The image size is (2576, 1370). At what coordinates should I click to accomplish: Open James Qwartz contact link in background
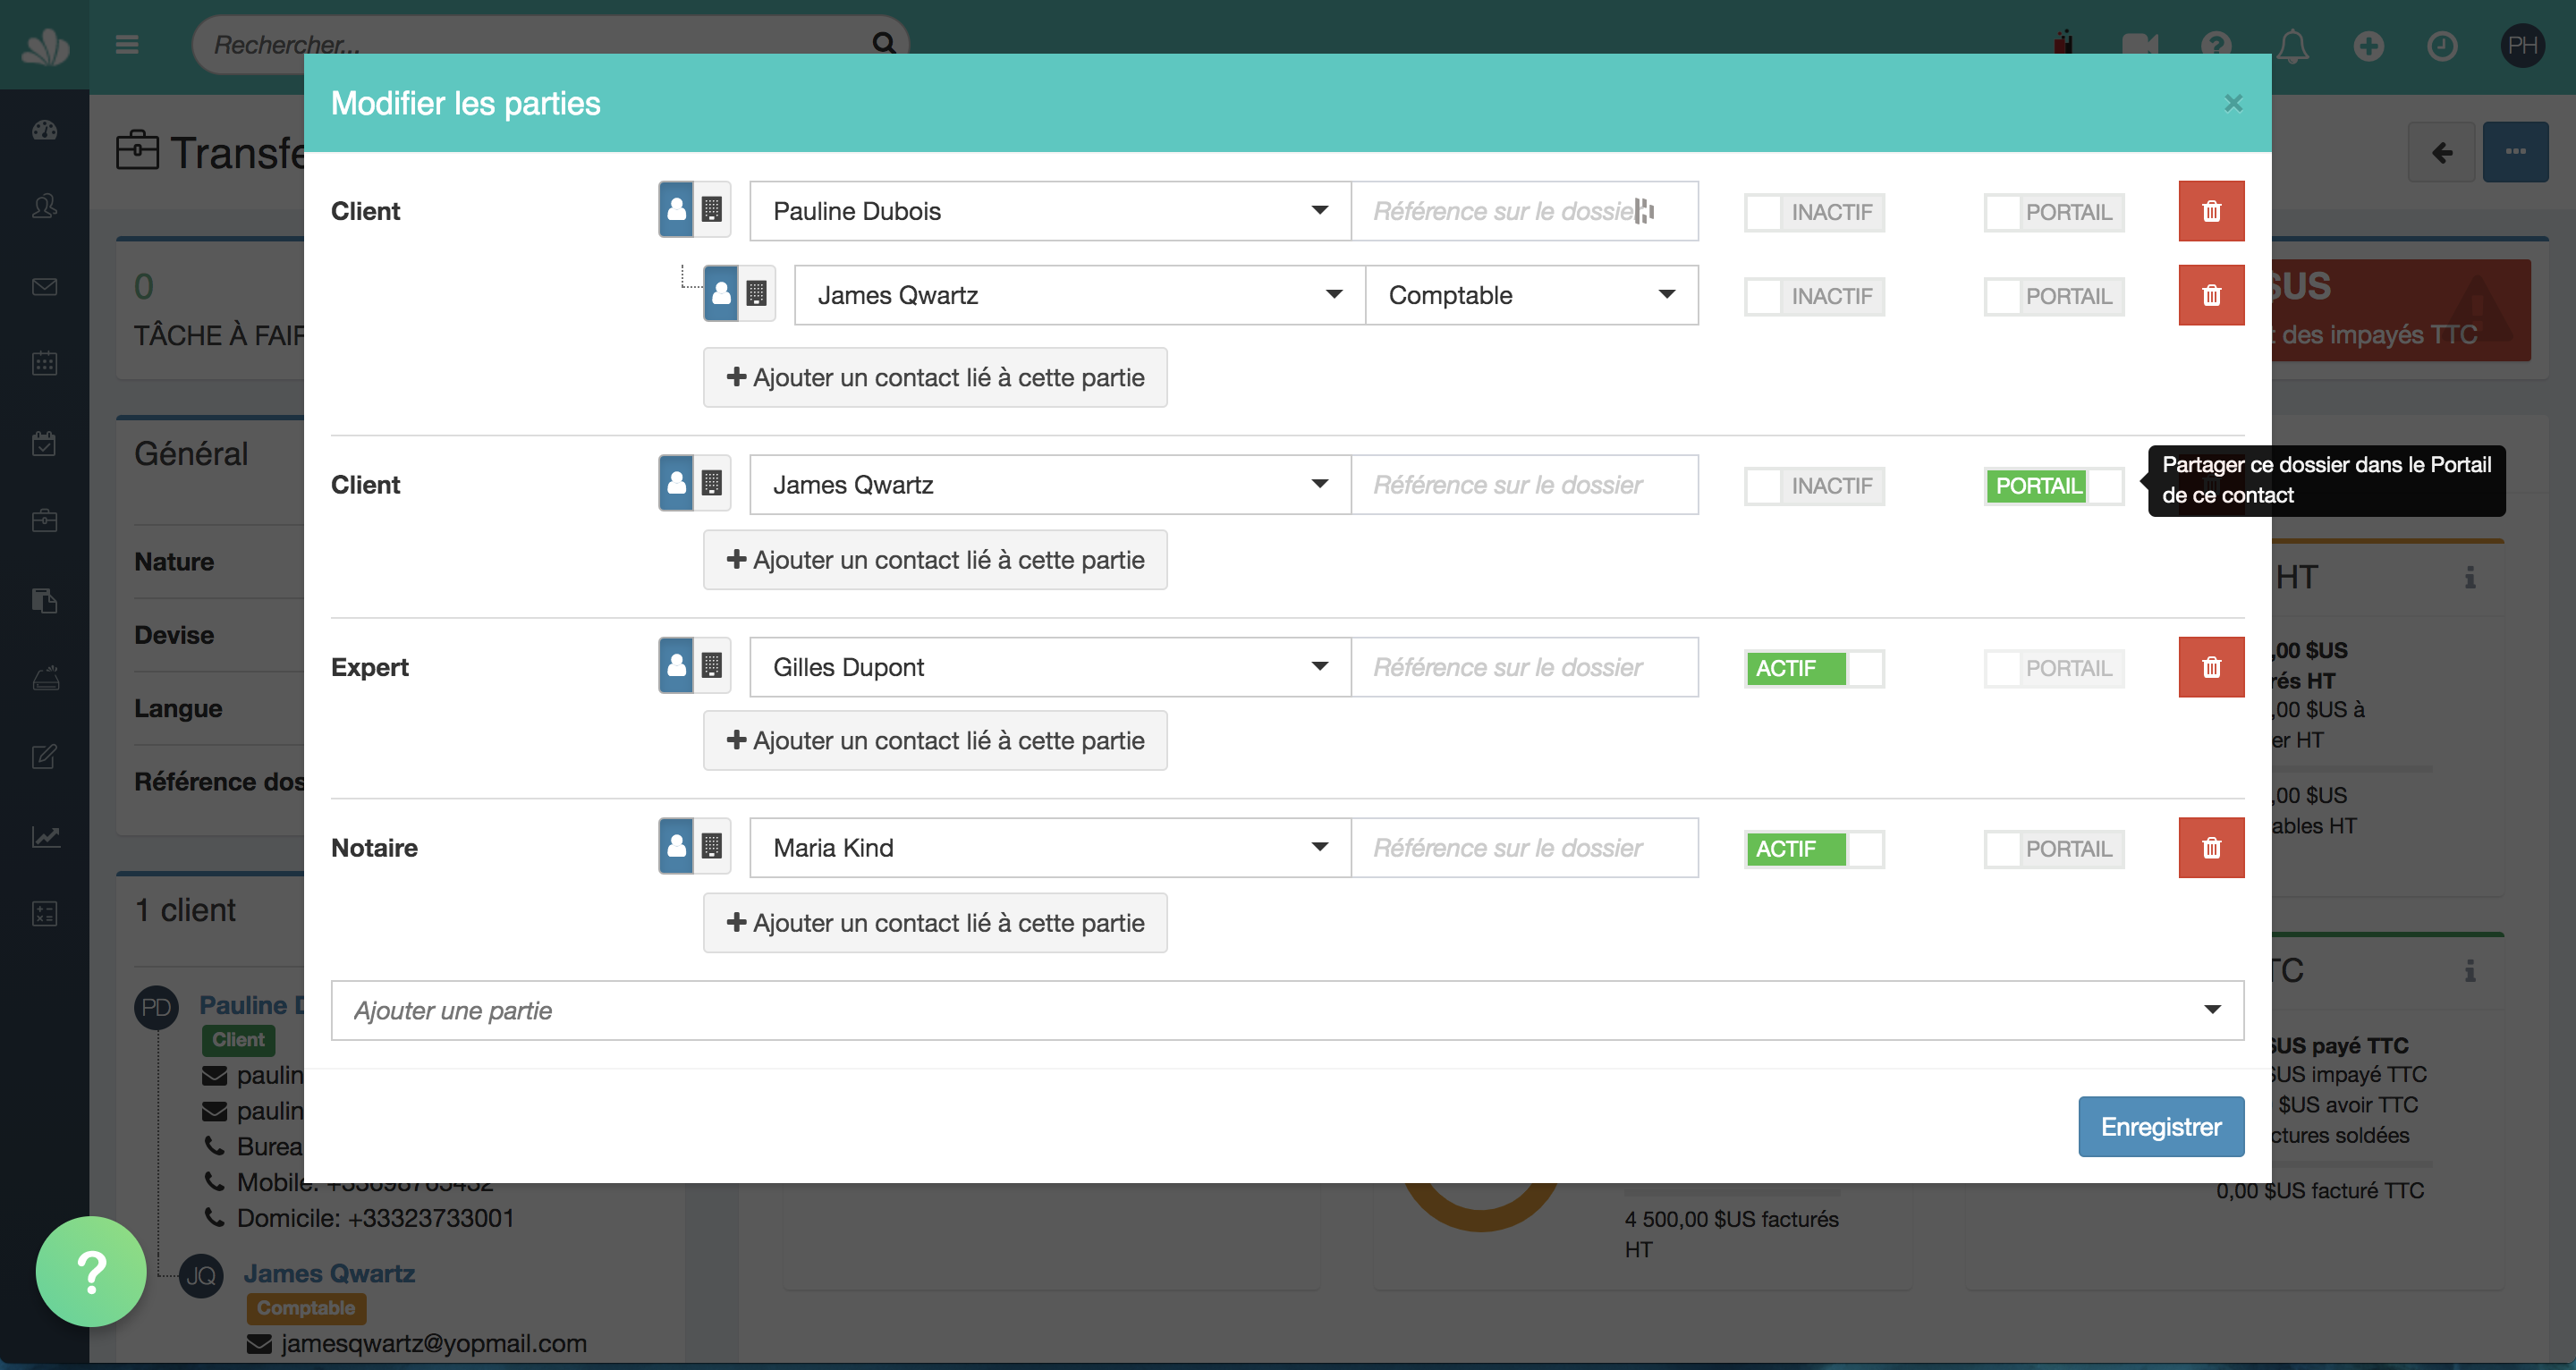pyautogui.click(x=329, y=1273)
